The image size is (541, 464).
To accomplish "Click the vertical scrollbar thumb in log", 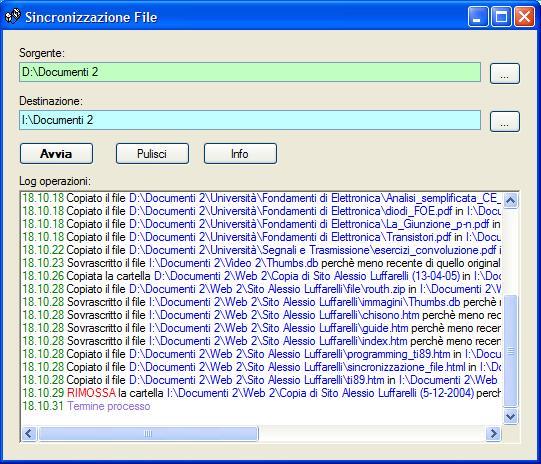I will 510,351.
